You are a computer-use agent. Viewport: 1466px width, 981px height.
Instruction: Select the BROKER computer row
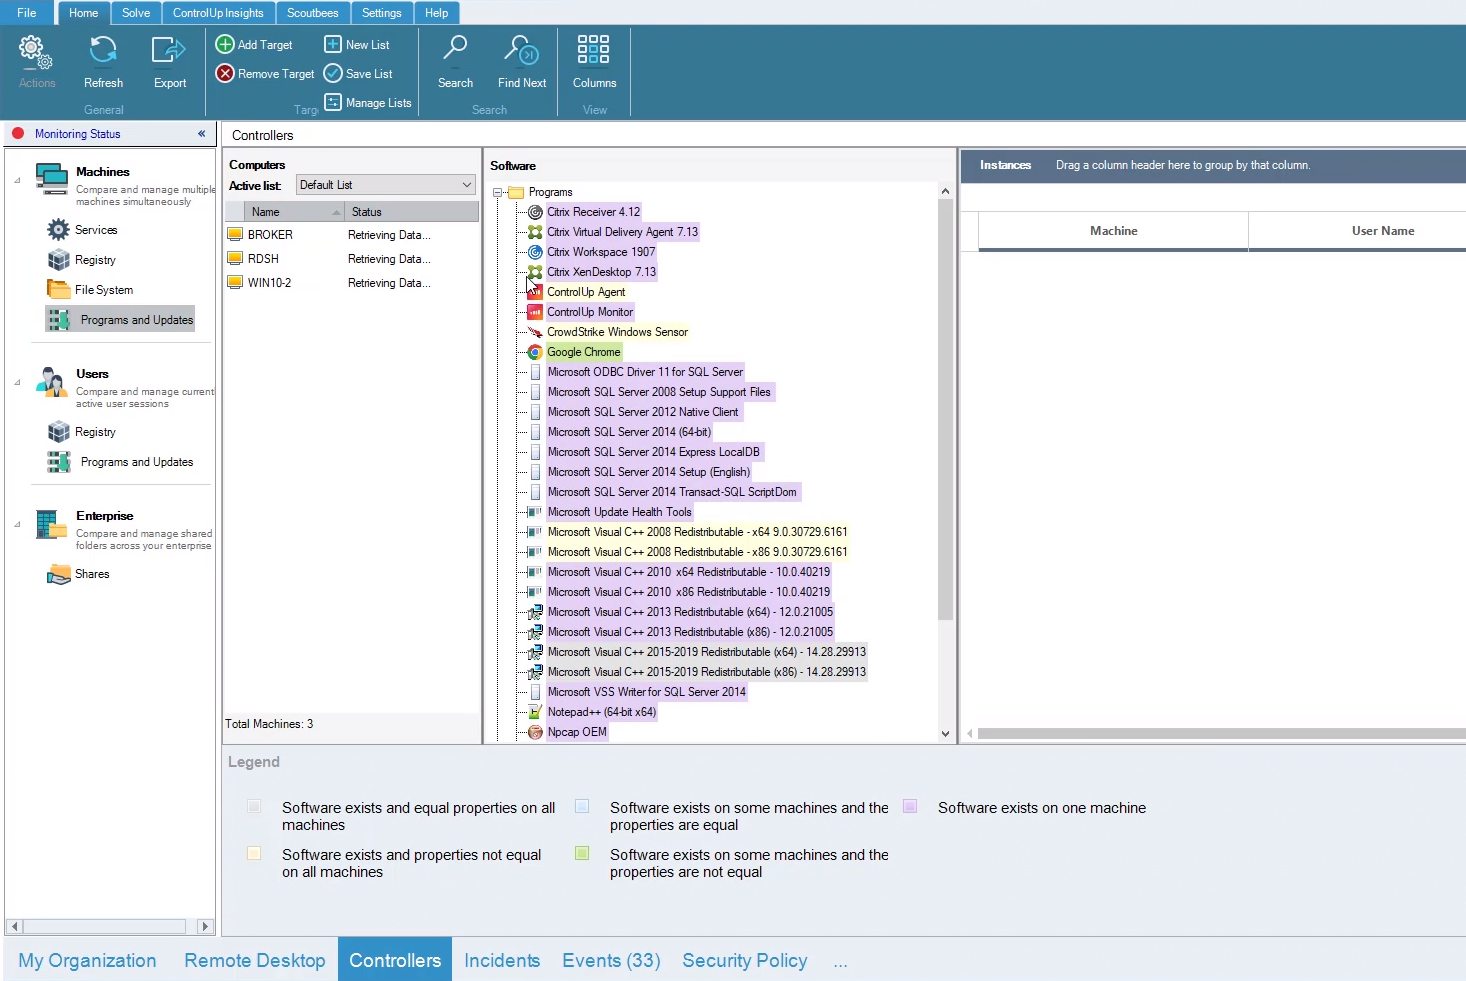[x=351, y=235]
